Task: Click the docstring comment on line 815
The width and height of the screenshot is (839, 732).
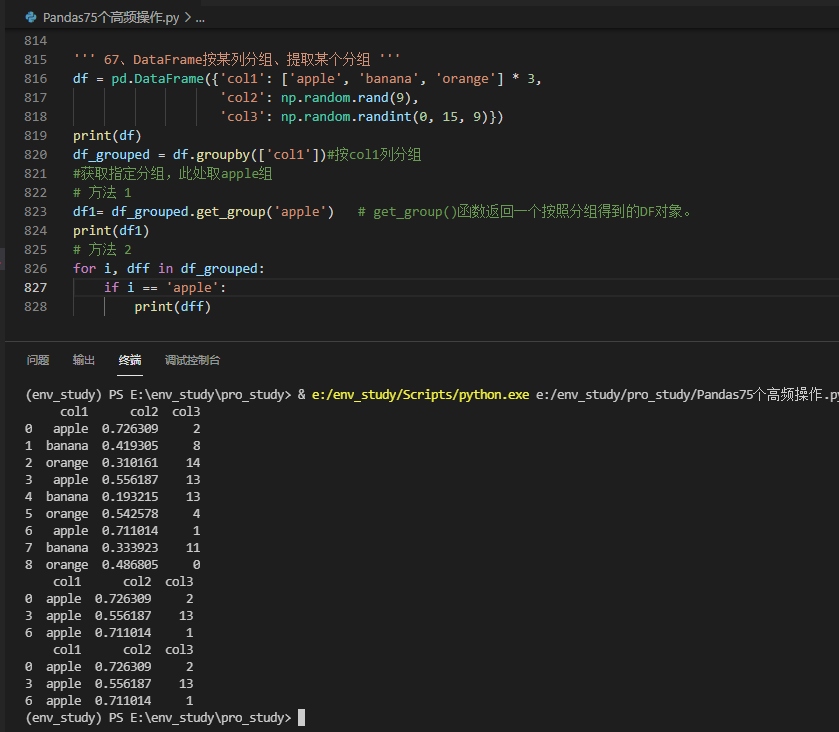Action: 237,59
